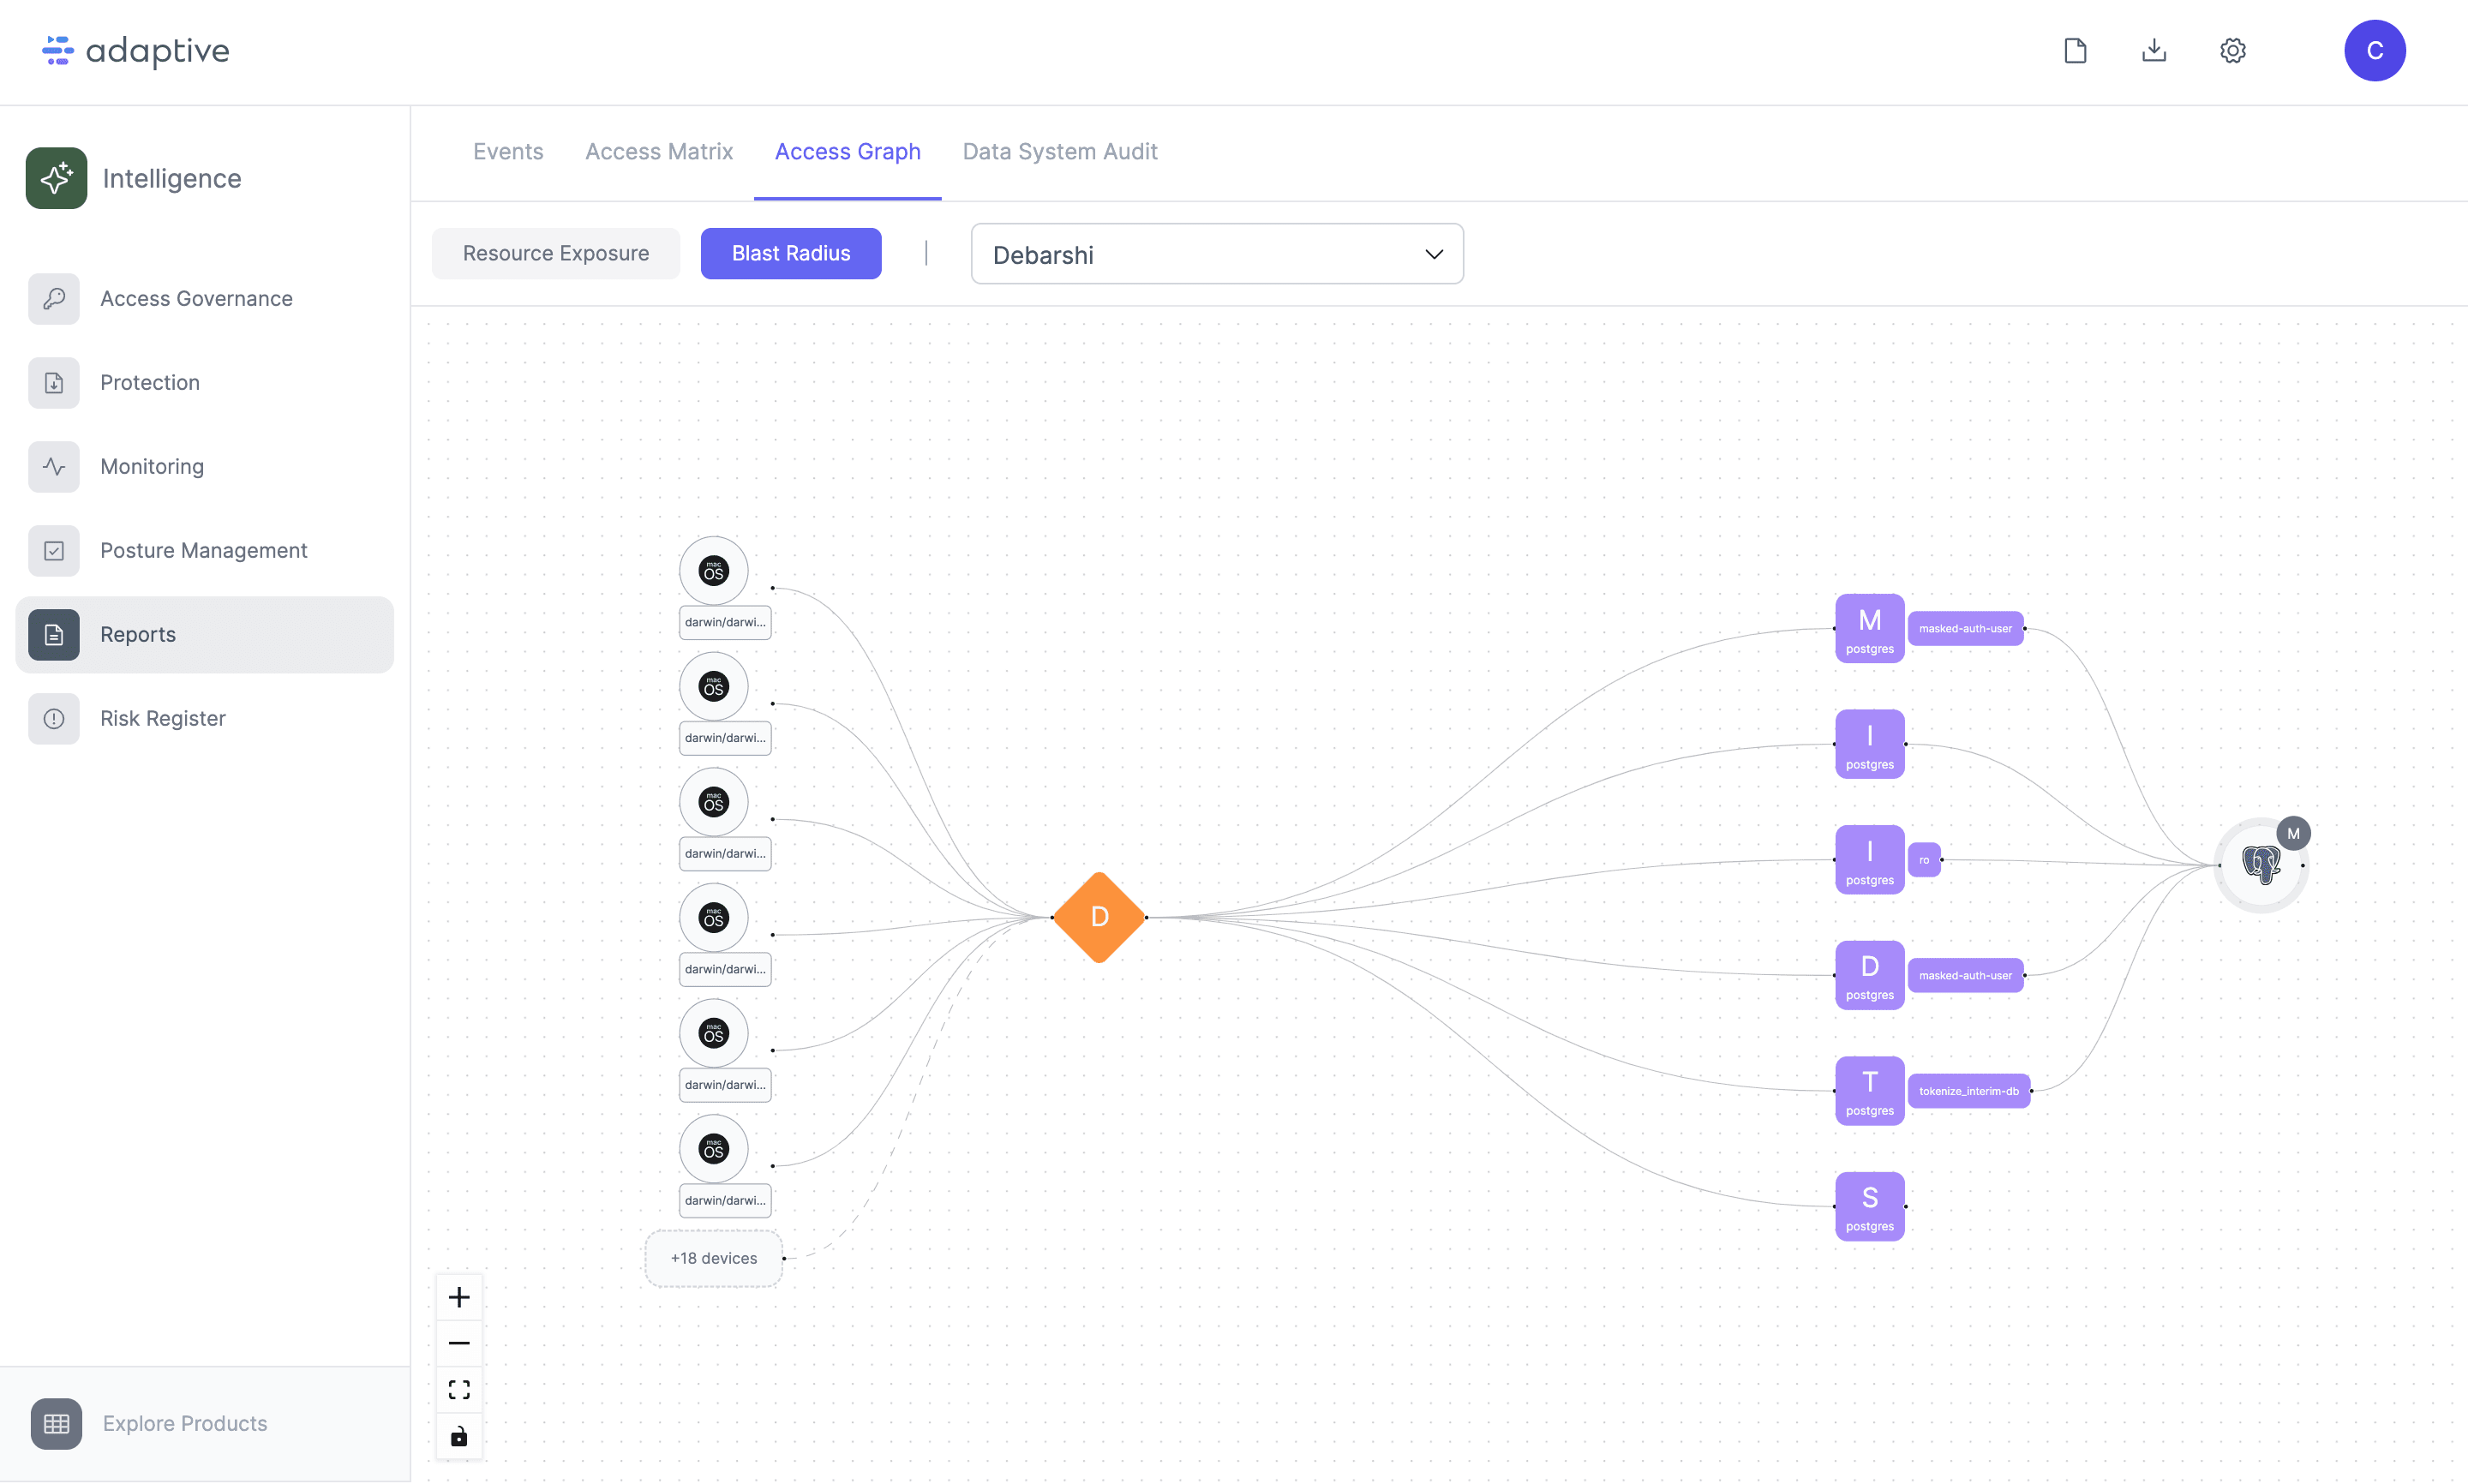
Task: Click the orange D user node
Action: [1099, 917]
